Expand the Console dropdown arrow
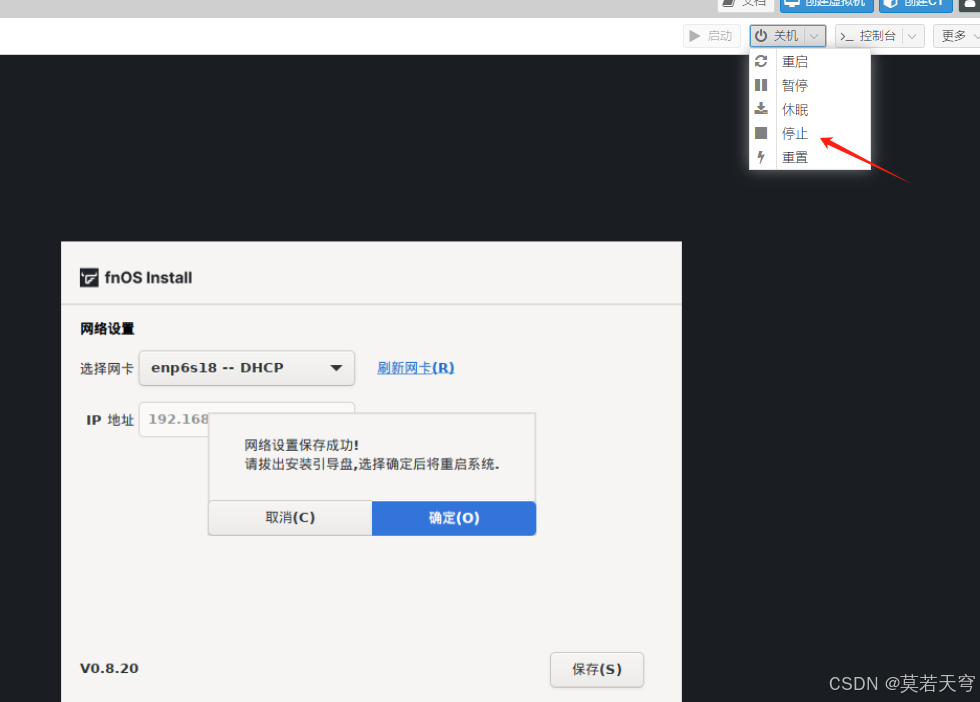 [x=912, y=36]
